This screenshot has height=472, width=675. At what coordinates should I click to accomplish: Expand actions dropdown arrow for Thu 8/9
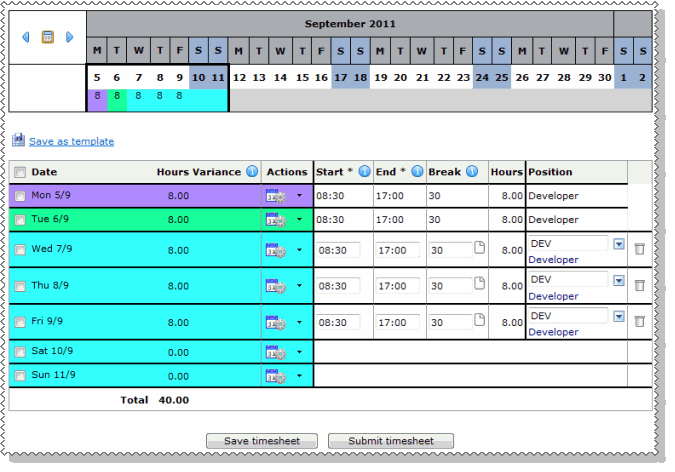(299, 286)
